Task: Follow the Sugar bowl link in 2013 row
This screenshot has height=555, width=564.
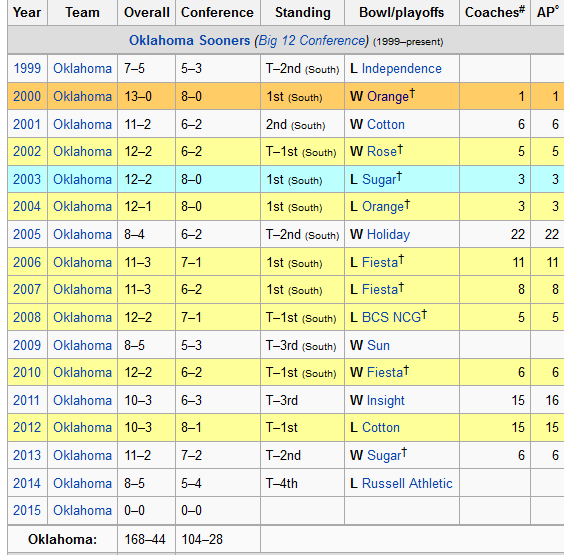Action: click(x=384, y=456)
